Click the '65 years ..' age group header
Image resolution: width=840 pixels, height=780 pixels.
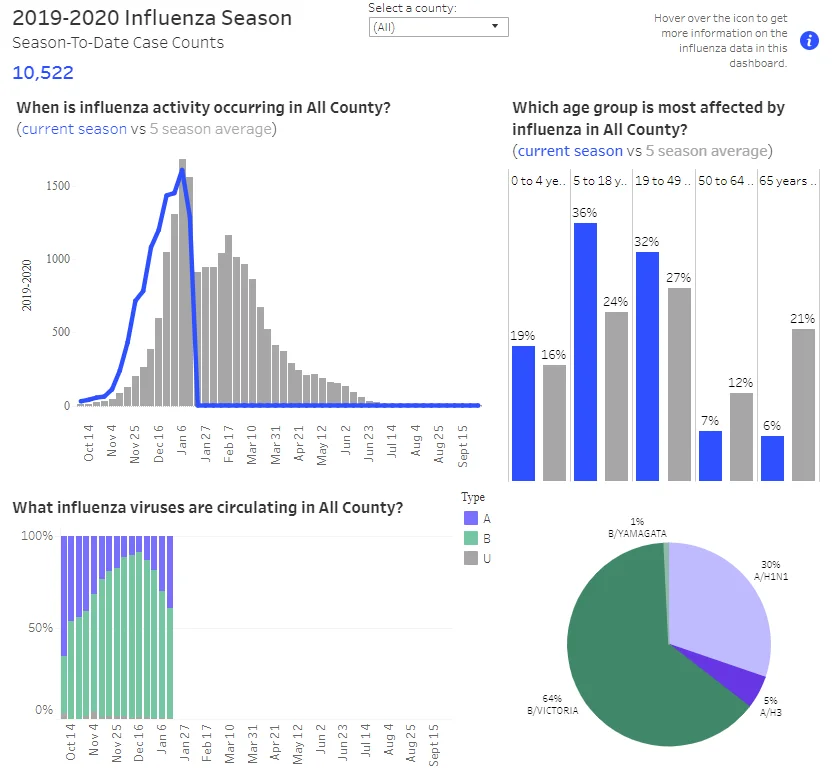[x=788, y=181]
